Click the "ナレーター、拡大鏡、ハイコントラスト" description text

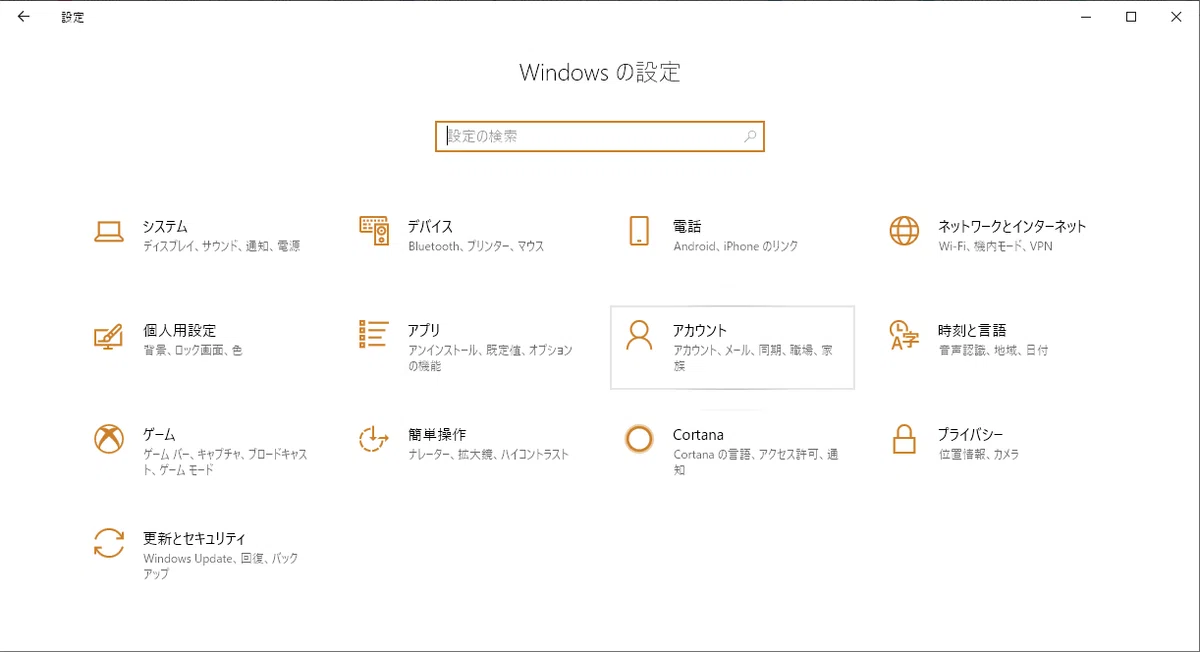coord(488,454)
